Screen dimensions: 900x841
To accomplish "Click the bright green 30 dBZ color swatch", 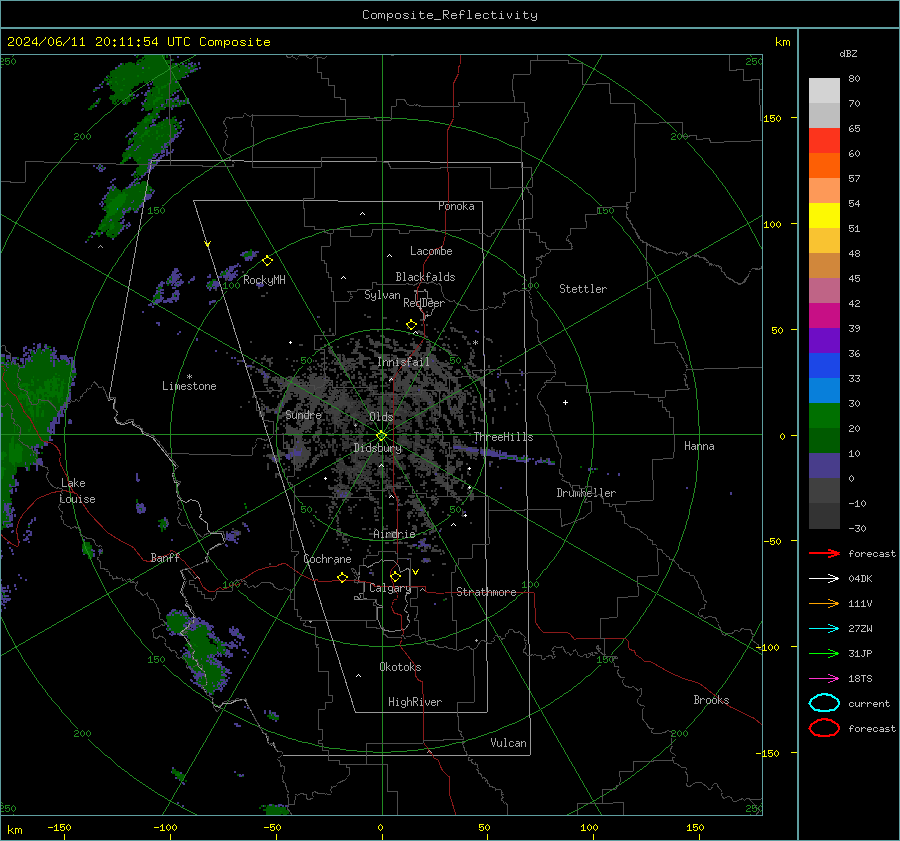I will tap(824, 416).
